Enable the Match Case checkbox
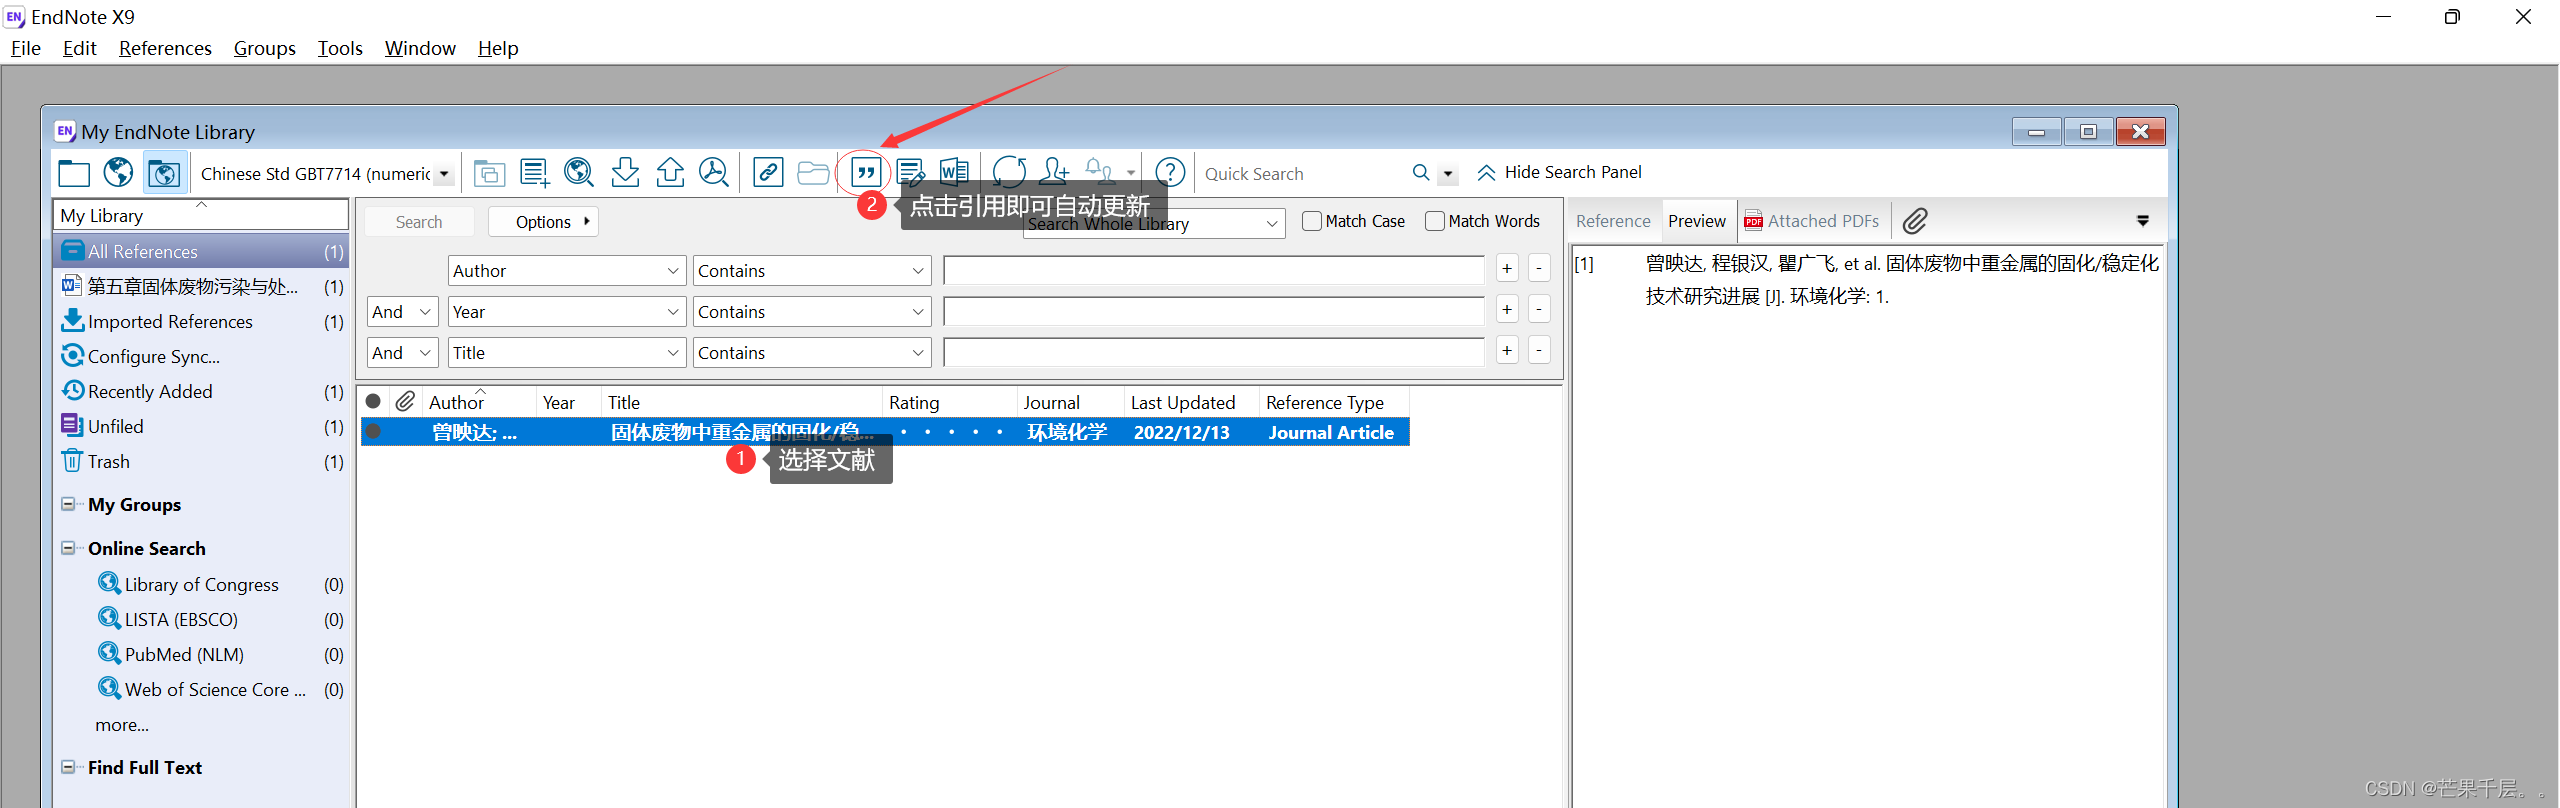The width and height of the screenshot is (2560, 808). pos(1312,221)
